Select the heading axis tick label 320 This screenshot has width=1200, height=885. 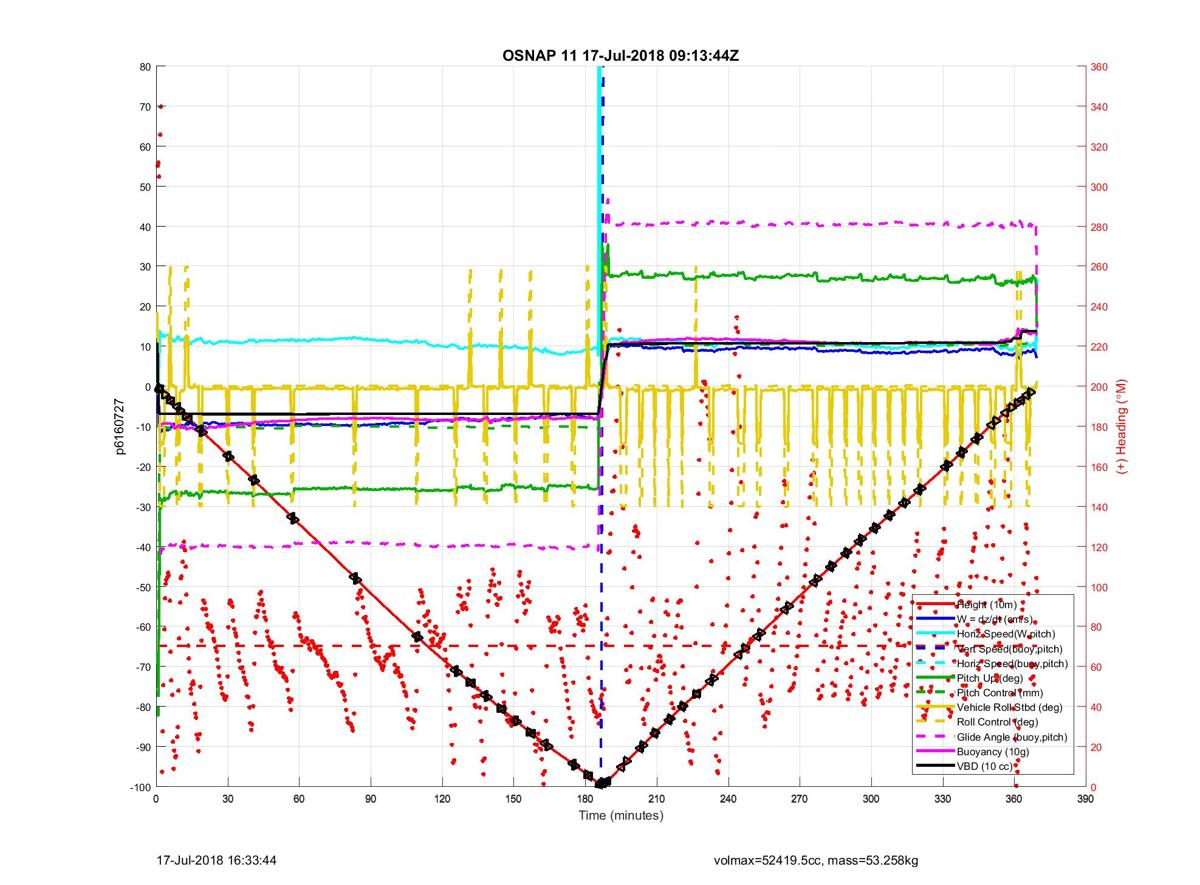(1100, 147)
